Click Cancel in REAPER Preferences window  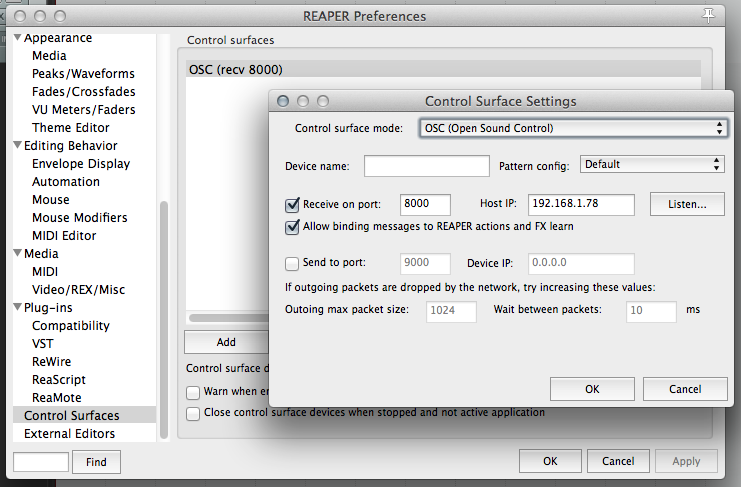click(618, 461)
